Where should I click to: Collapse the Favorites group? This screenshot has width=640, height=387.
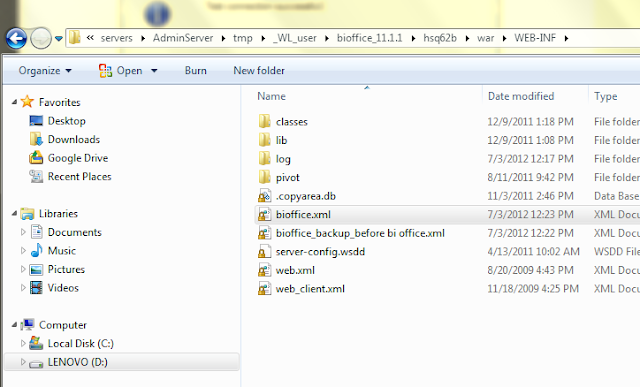pos(14,102)
